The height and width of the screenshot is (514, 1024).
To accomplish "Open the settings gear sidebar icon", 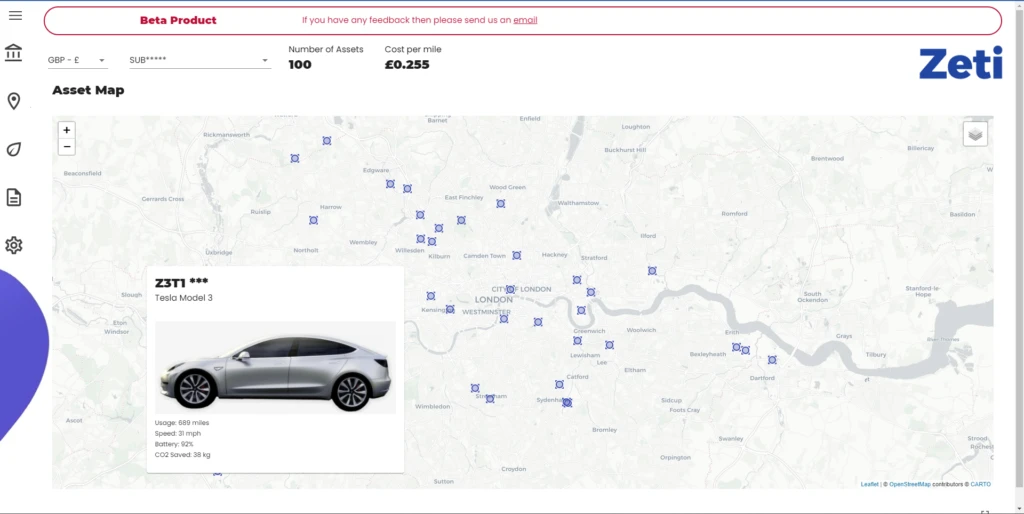I will click(x=13, y=245).
